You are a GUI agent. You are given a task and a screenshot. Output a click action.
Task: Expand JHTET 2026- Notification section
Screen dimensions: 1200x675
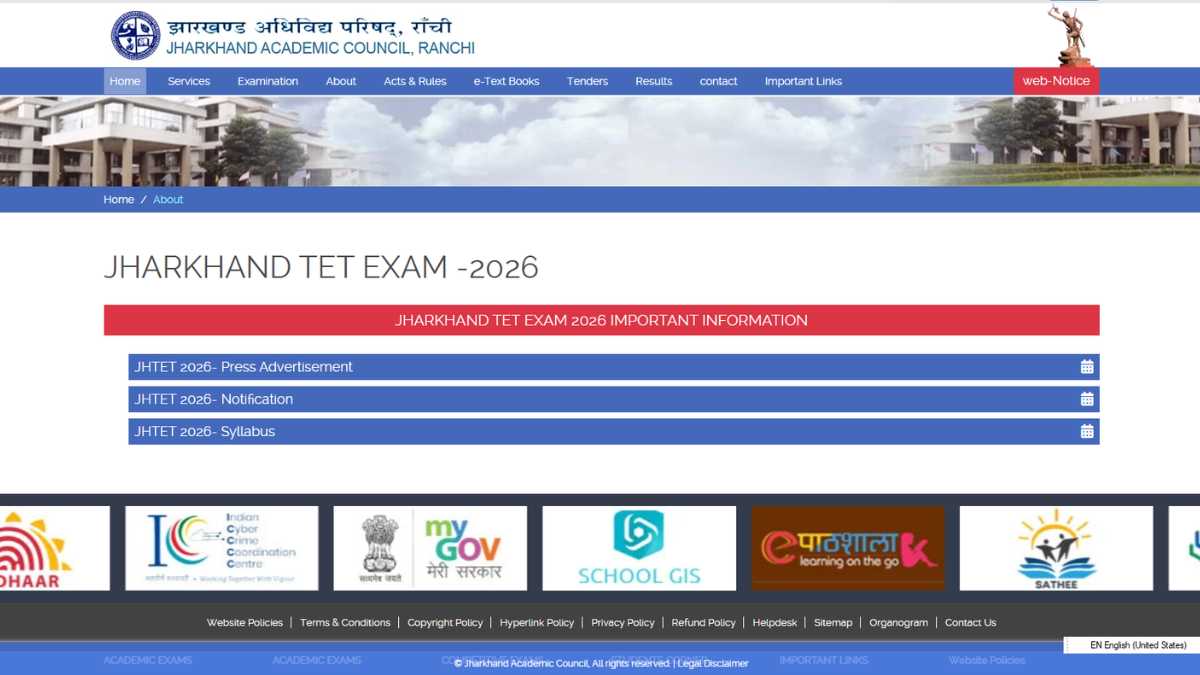[214, 399]
